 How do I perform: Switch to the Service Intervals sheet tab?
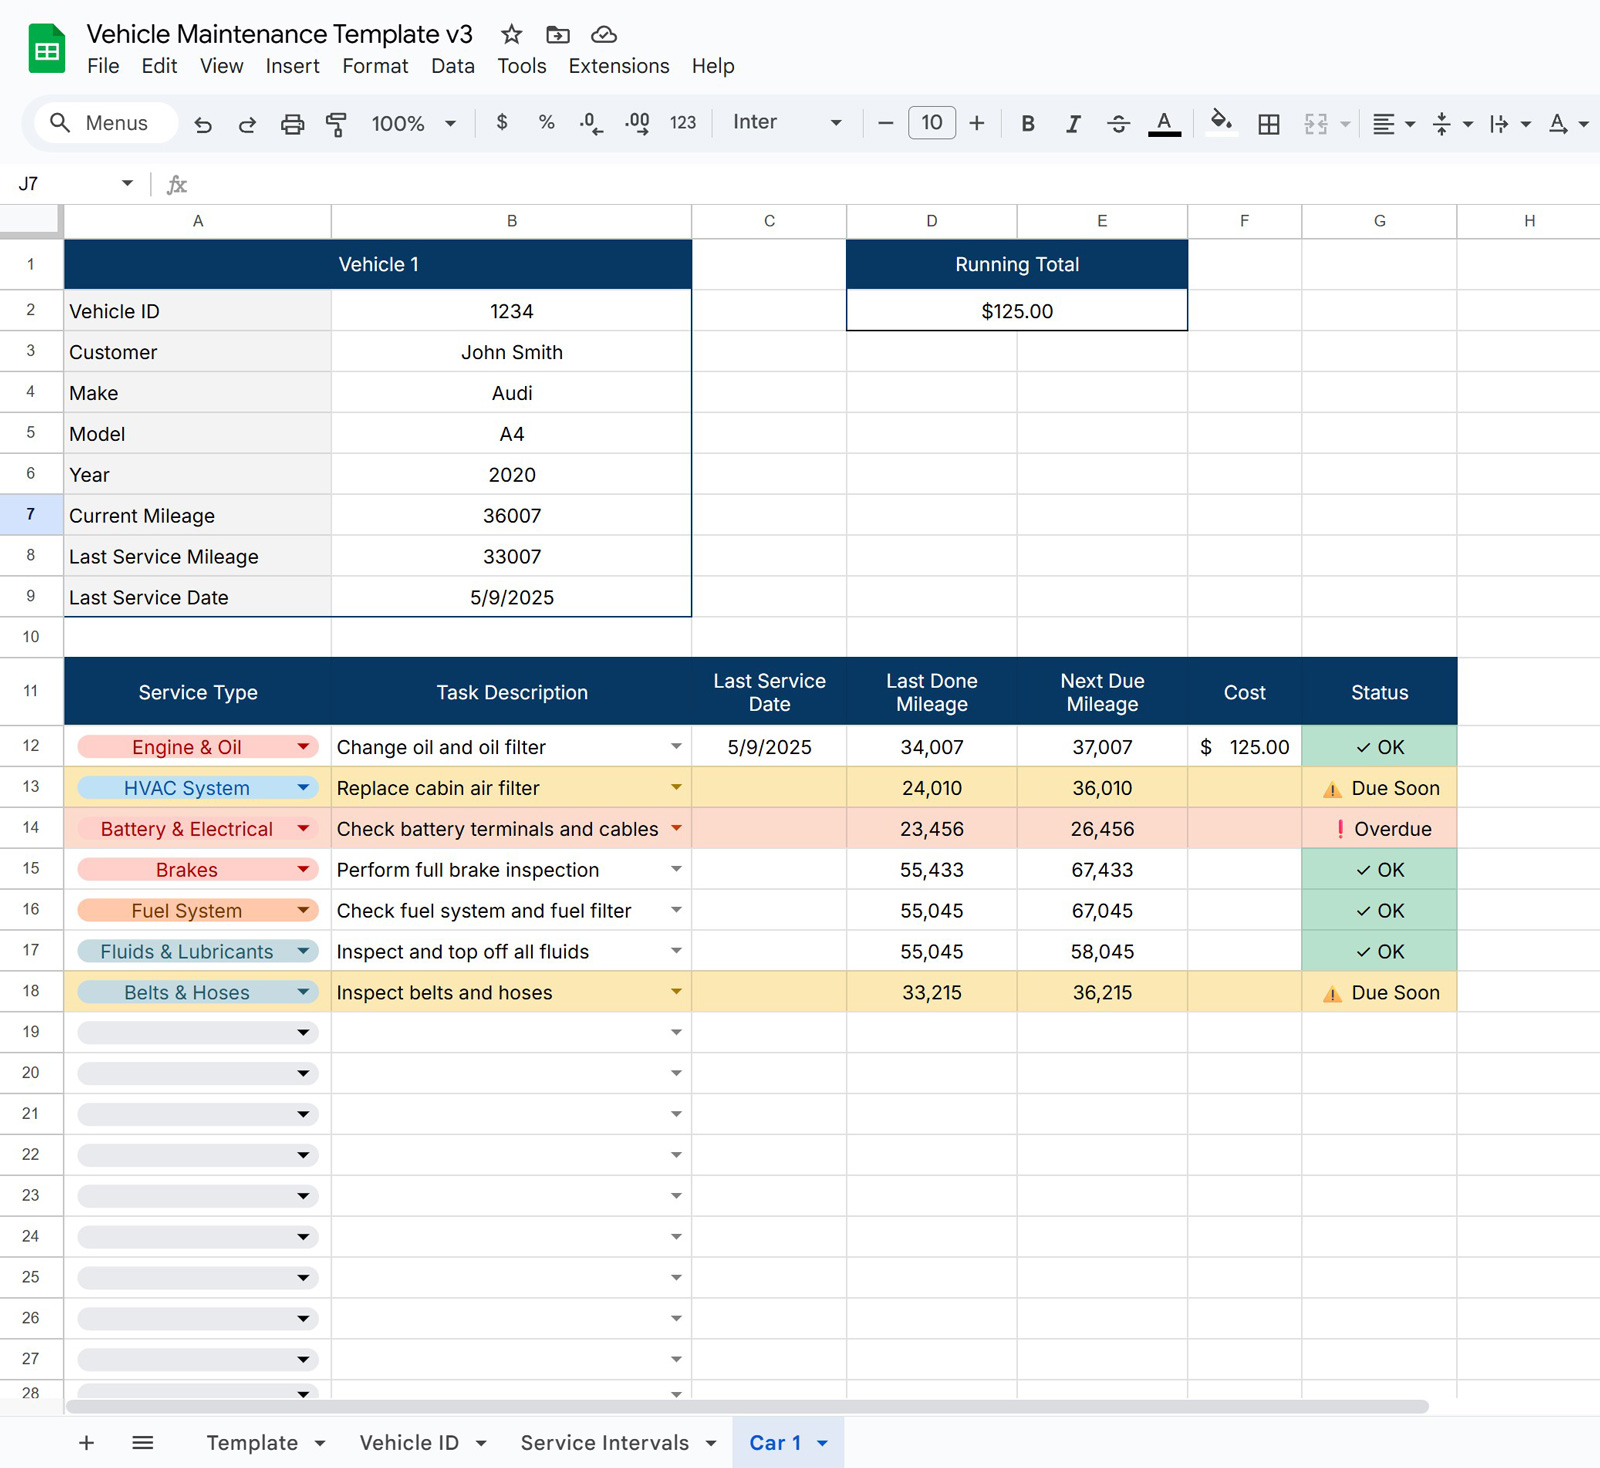(x=604, y=1443)
